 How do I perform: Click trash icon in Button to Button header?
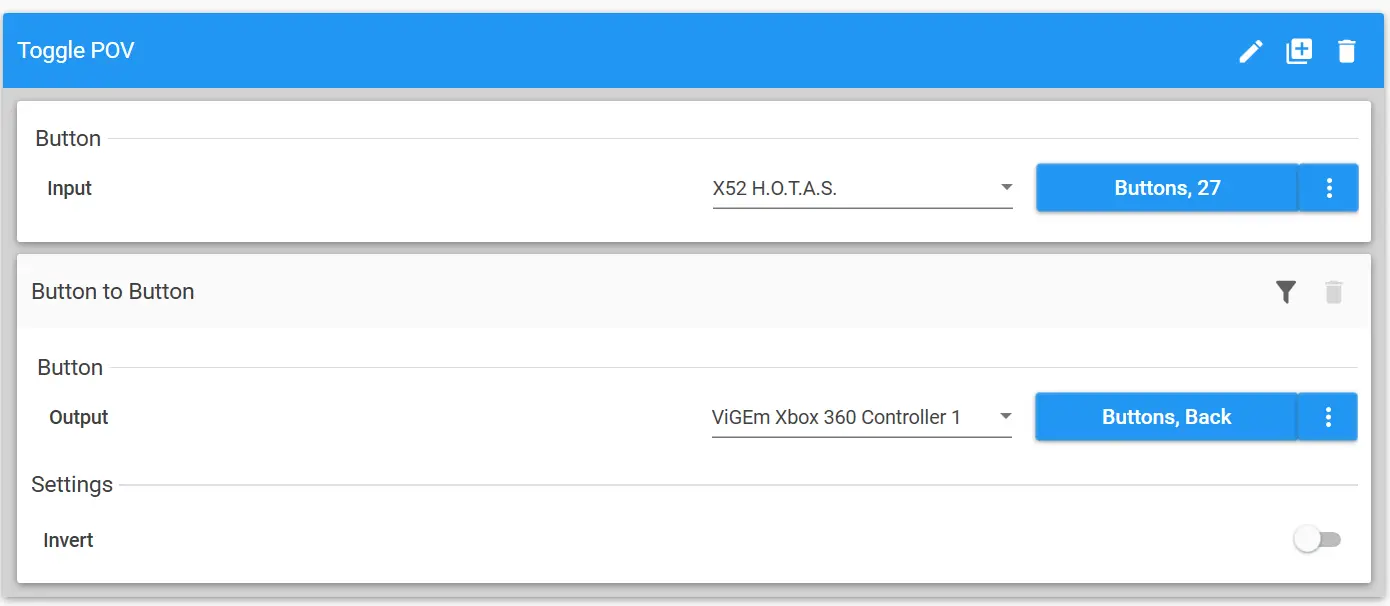click(x=1334, y=292)
